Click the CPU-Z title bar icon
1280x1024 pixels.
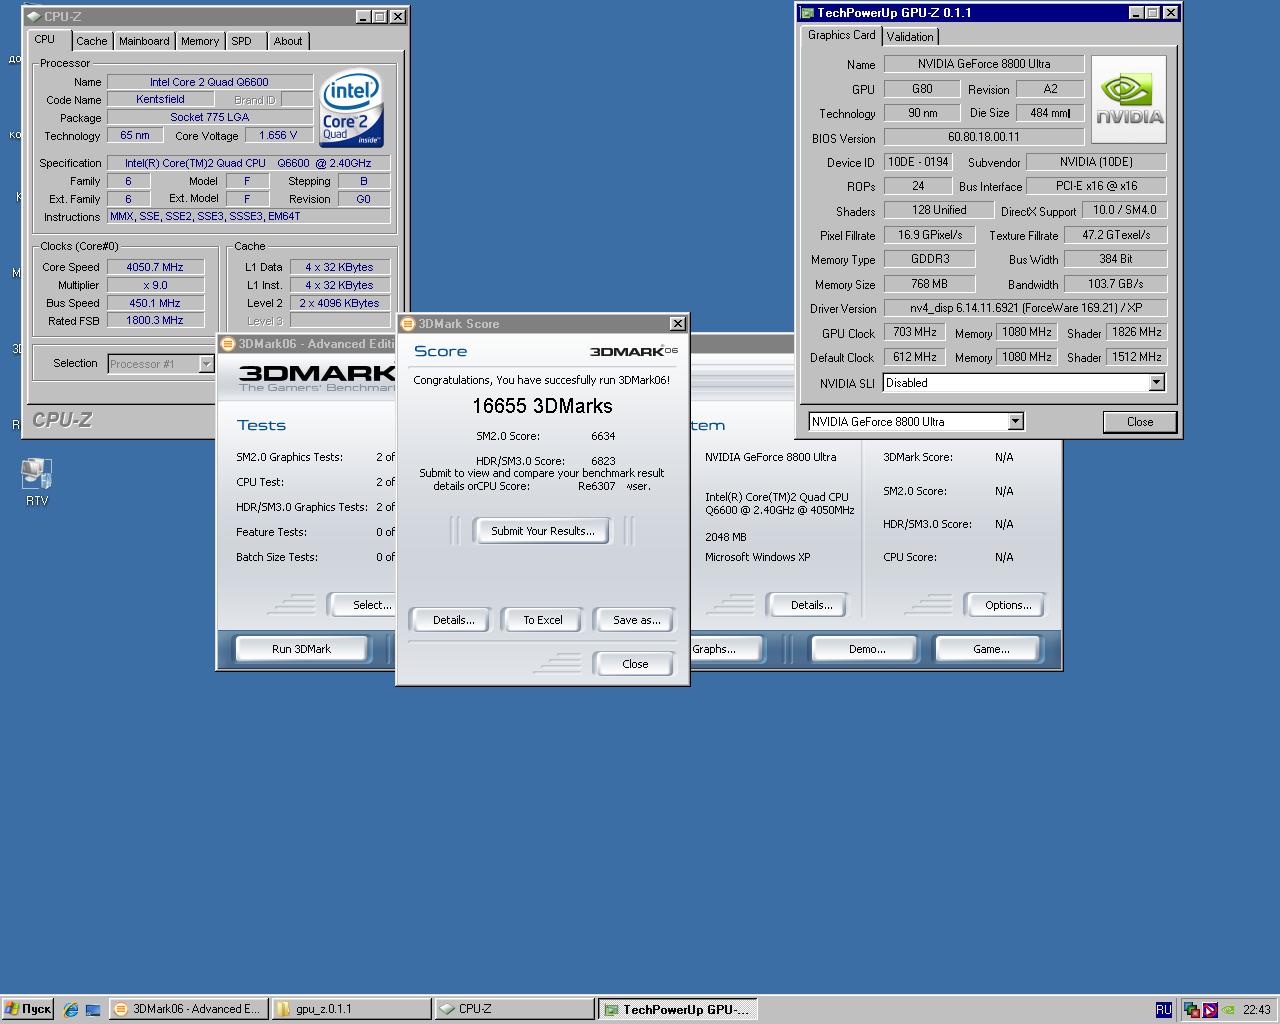[x=33, y=17]
